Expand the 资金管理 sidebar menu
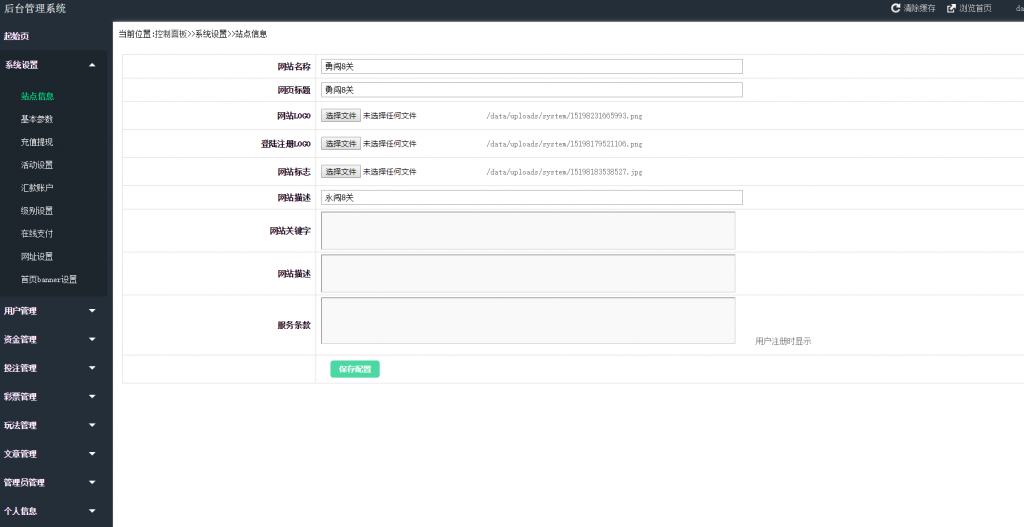Image resolution: width=1024 pixels, height=527 pixels. [92, 339]
